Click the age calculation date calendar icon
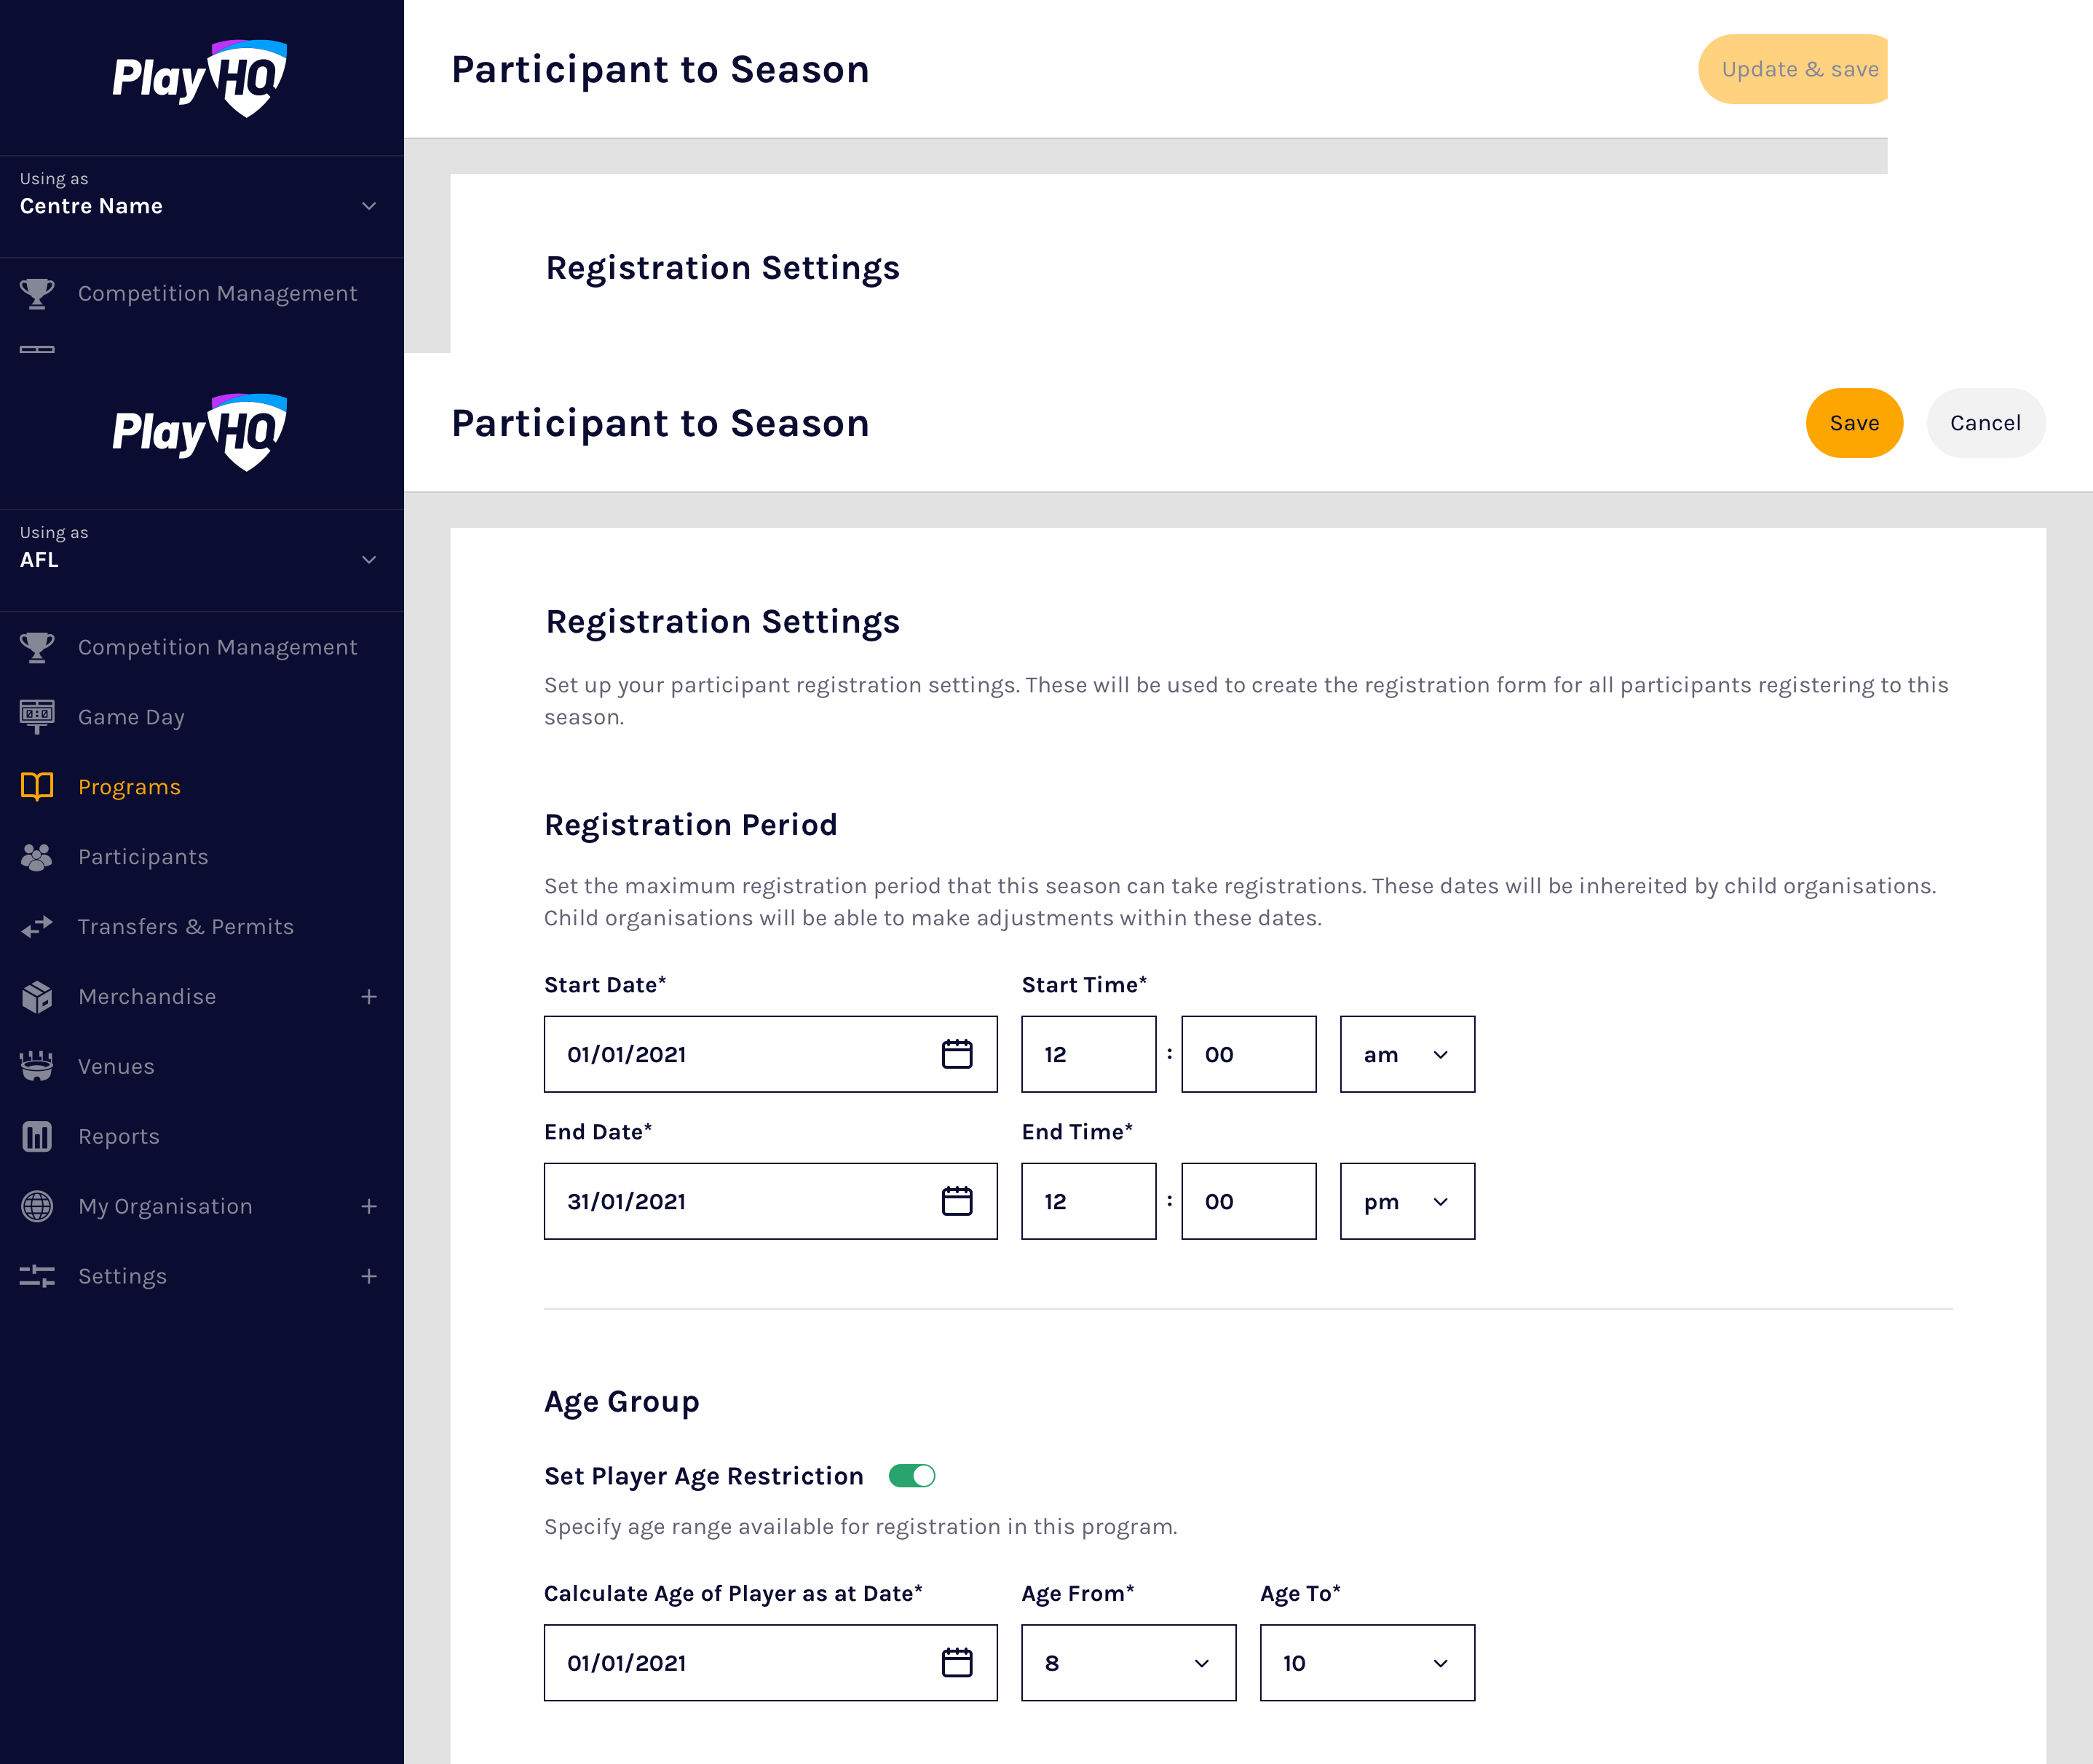The width and height of the screenshot is (2093, 1764). [x=956, y=1662]
